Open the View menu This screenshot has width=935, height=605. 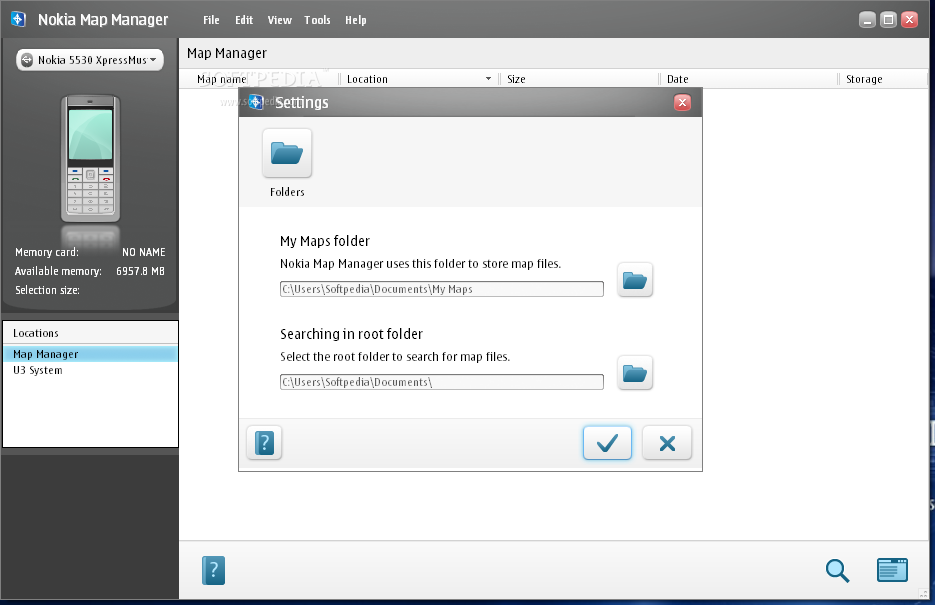pos(279,20)
